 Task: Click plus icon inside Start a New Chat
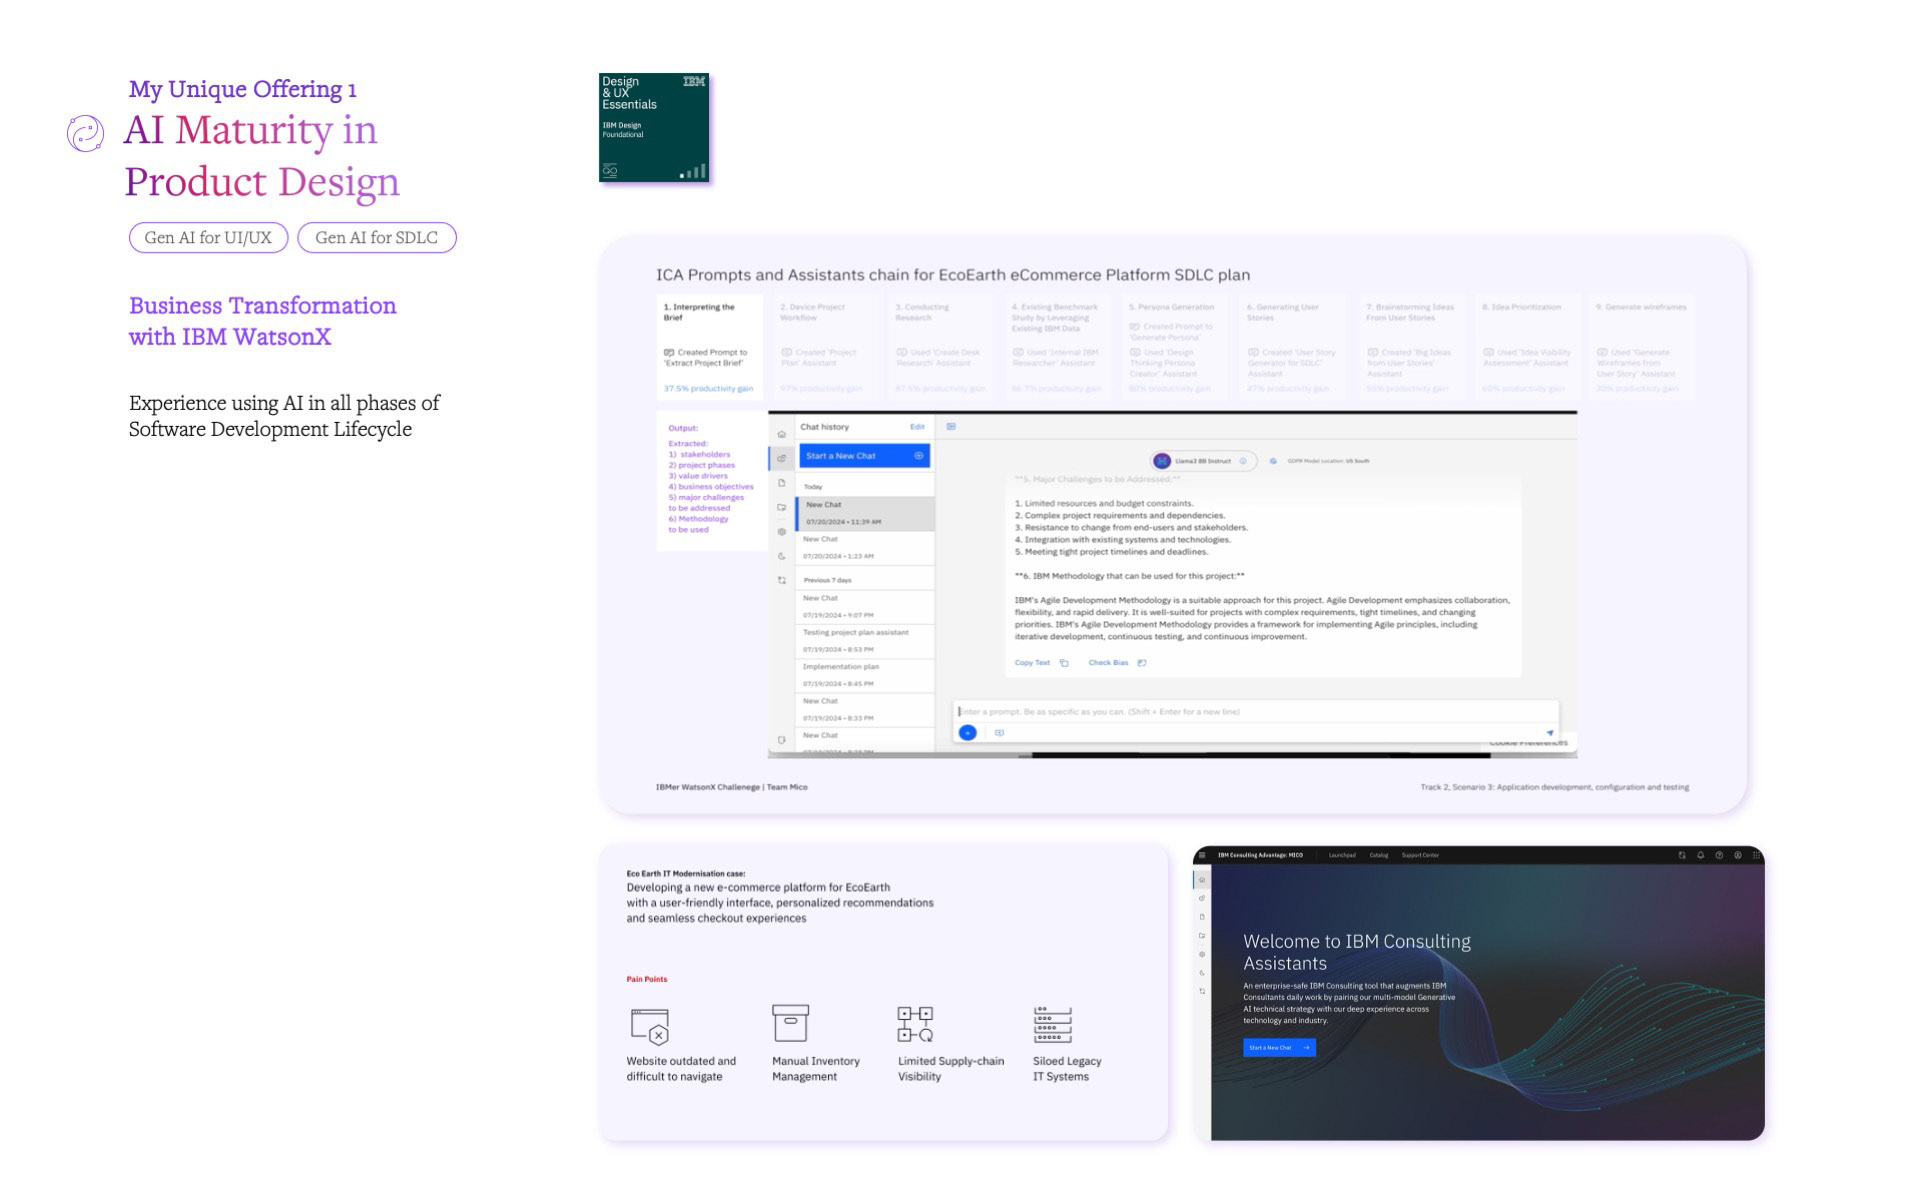point(918,456)
